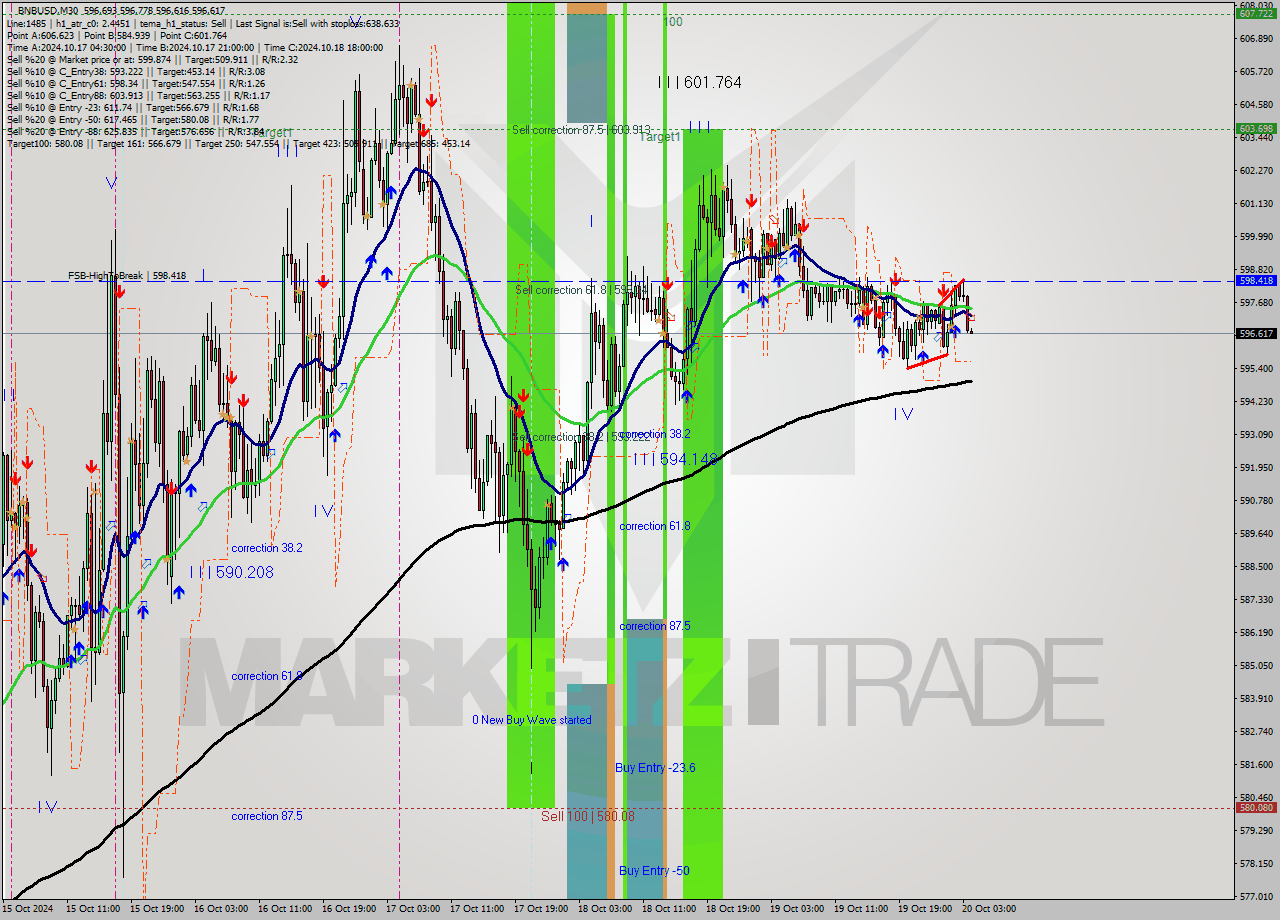
Task: Select the 599.990 price axis value
Action: (x=1256, y=237)
